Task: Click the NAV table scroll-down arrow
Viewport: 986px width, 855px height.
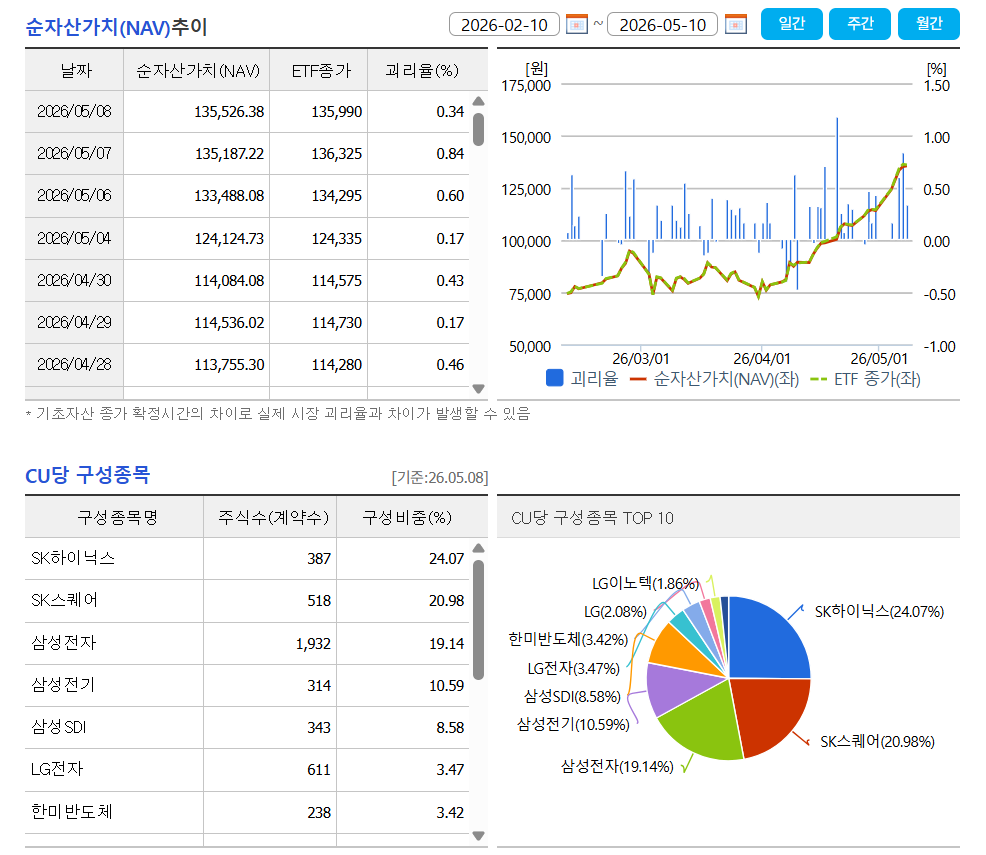Action: pyautogui.click(x=479, y=389)
